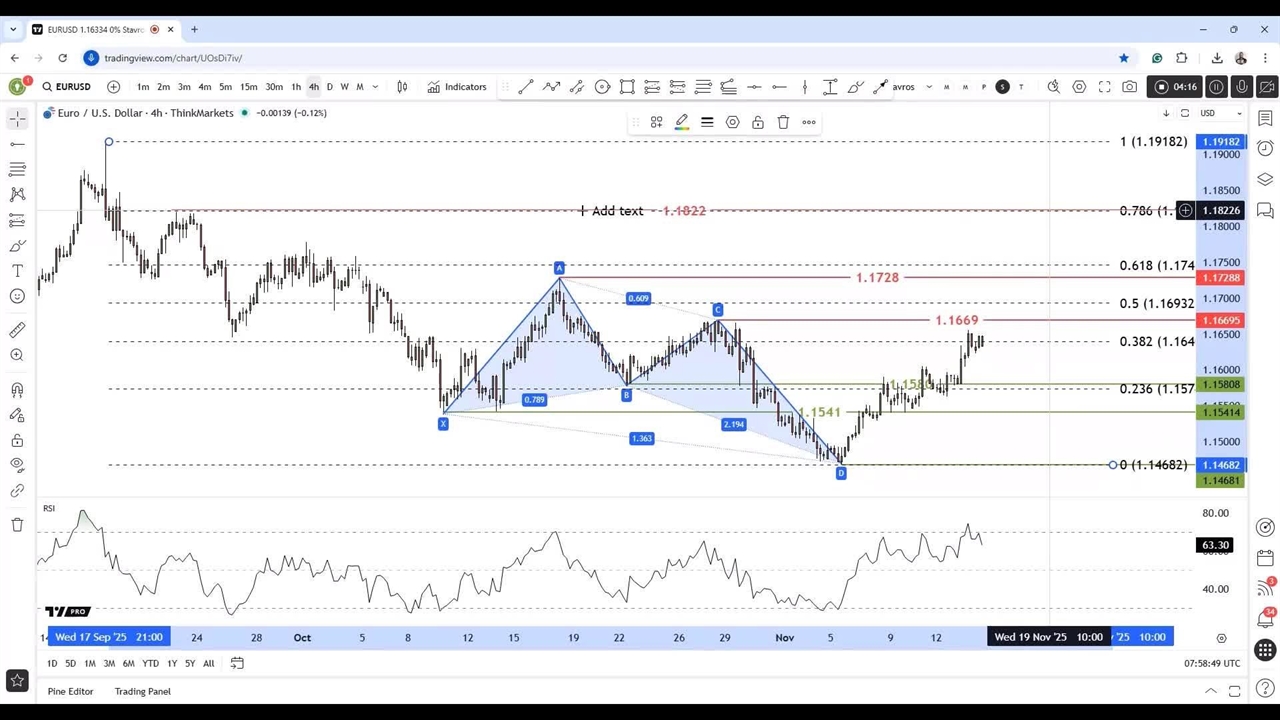
Task: Switch chart to 15m timeframe
Action: coord(248,87)
